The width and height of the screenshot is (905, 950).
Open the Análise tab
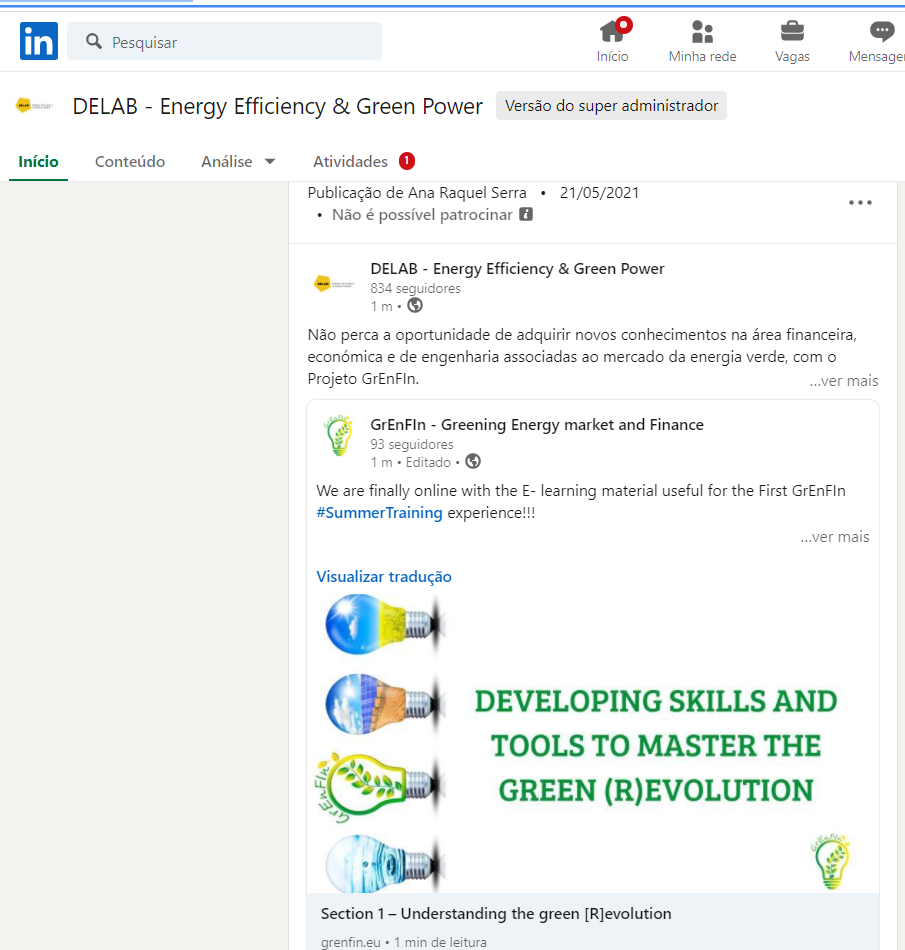click(227, 162)
